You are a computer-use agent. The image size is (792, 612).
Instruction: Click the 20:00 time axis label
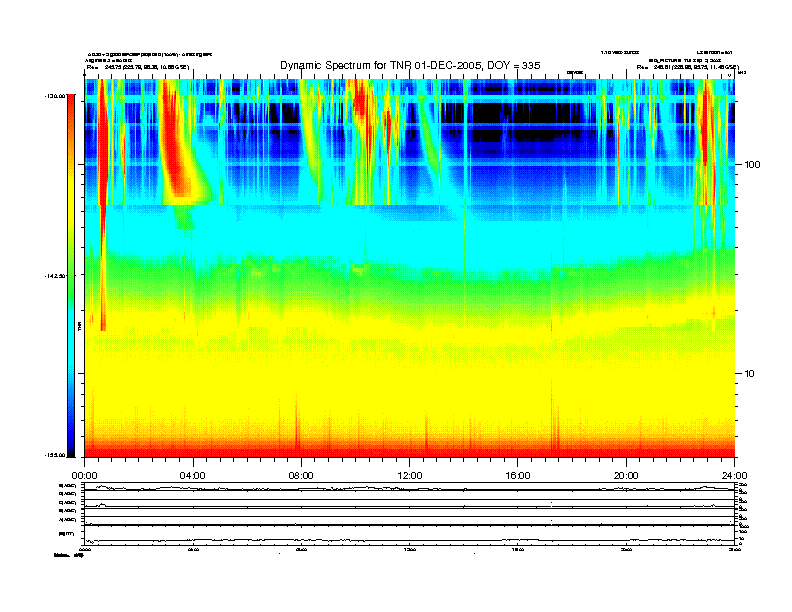click(626, 475)
